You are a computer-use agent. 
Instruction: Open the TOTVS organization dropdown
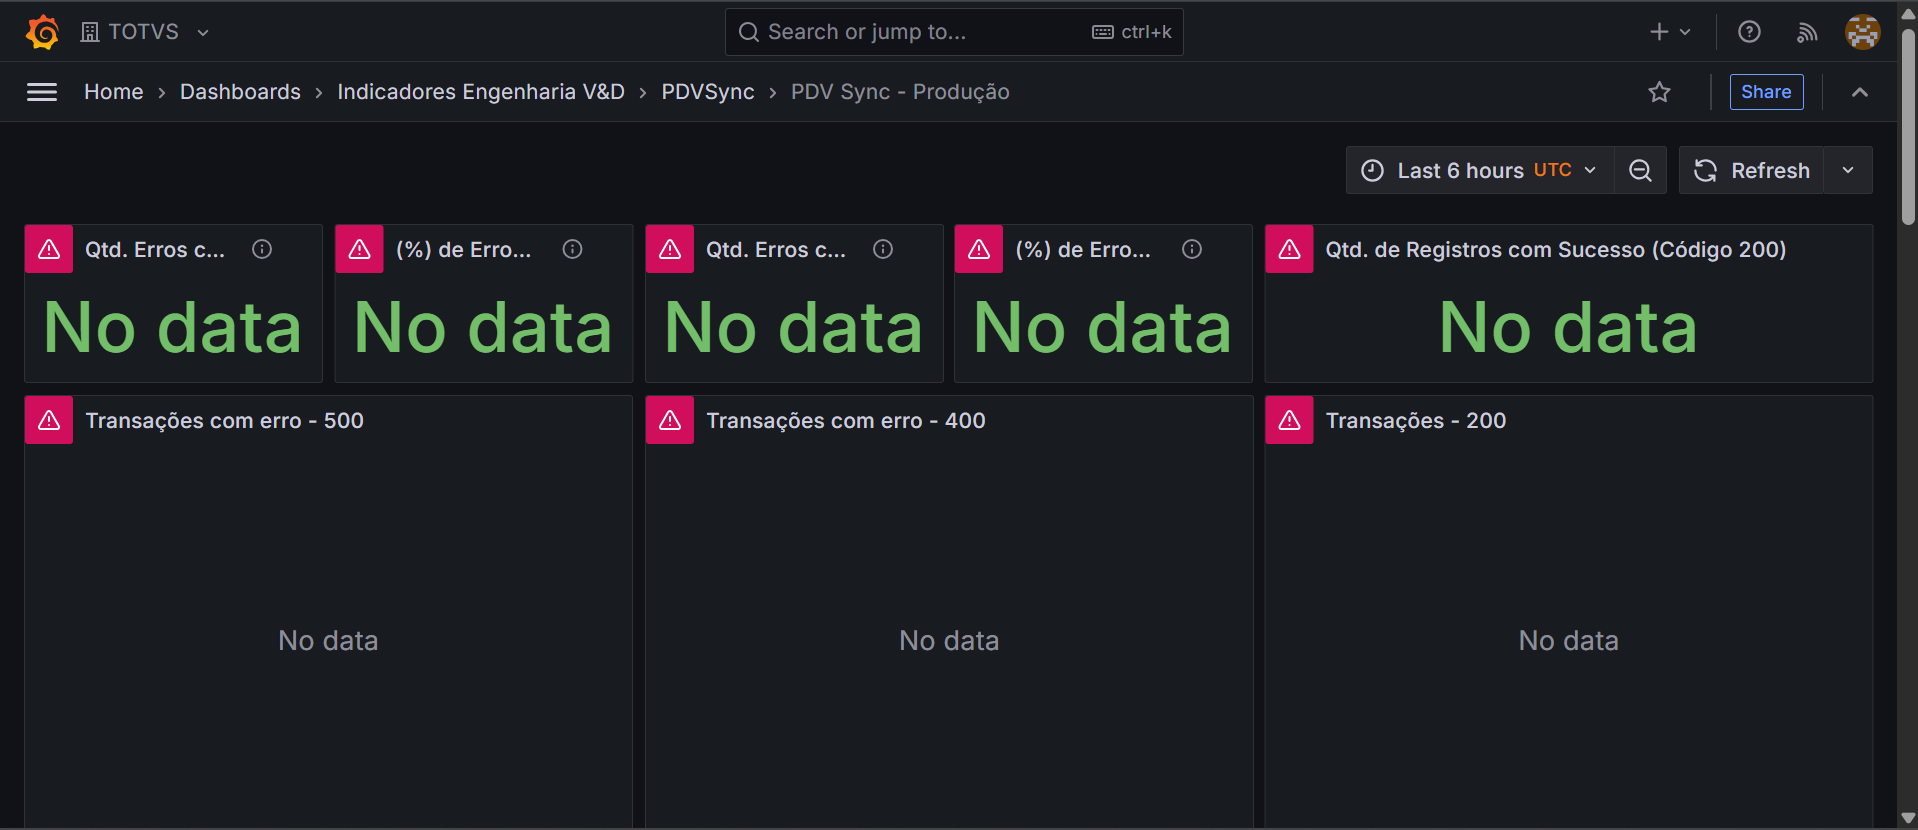[x=144, y=32]
